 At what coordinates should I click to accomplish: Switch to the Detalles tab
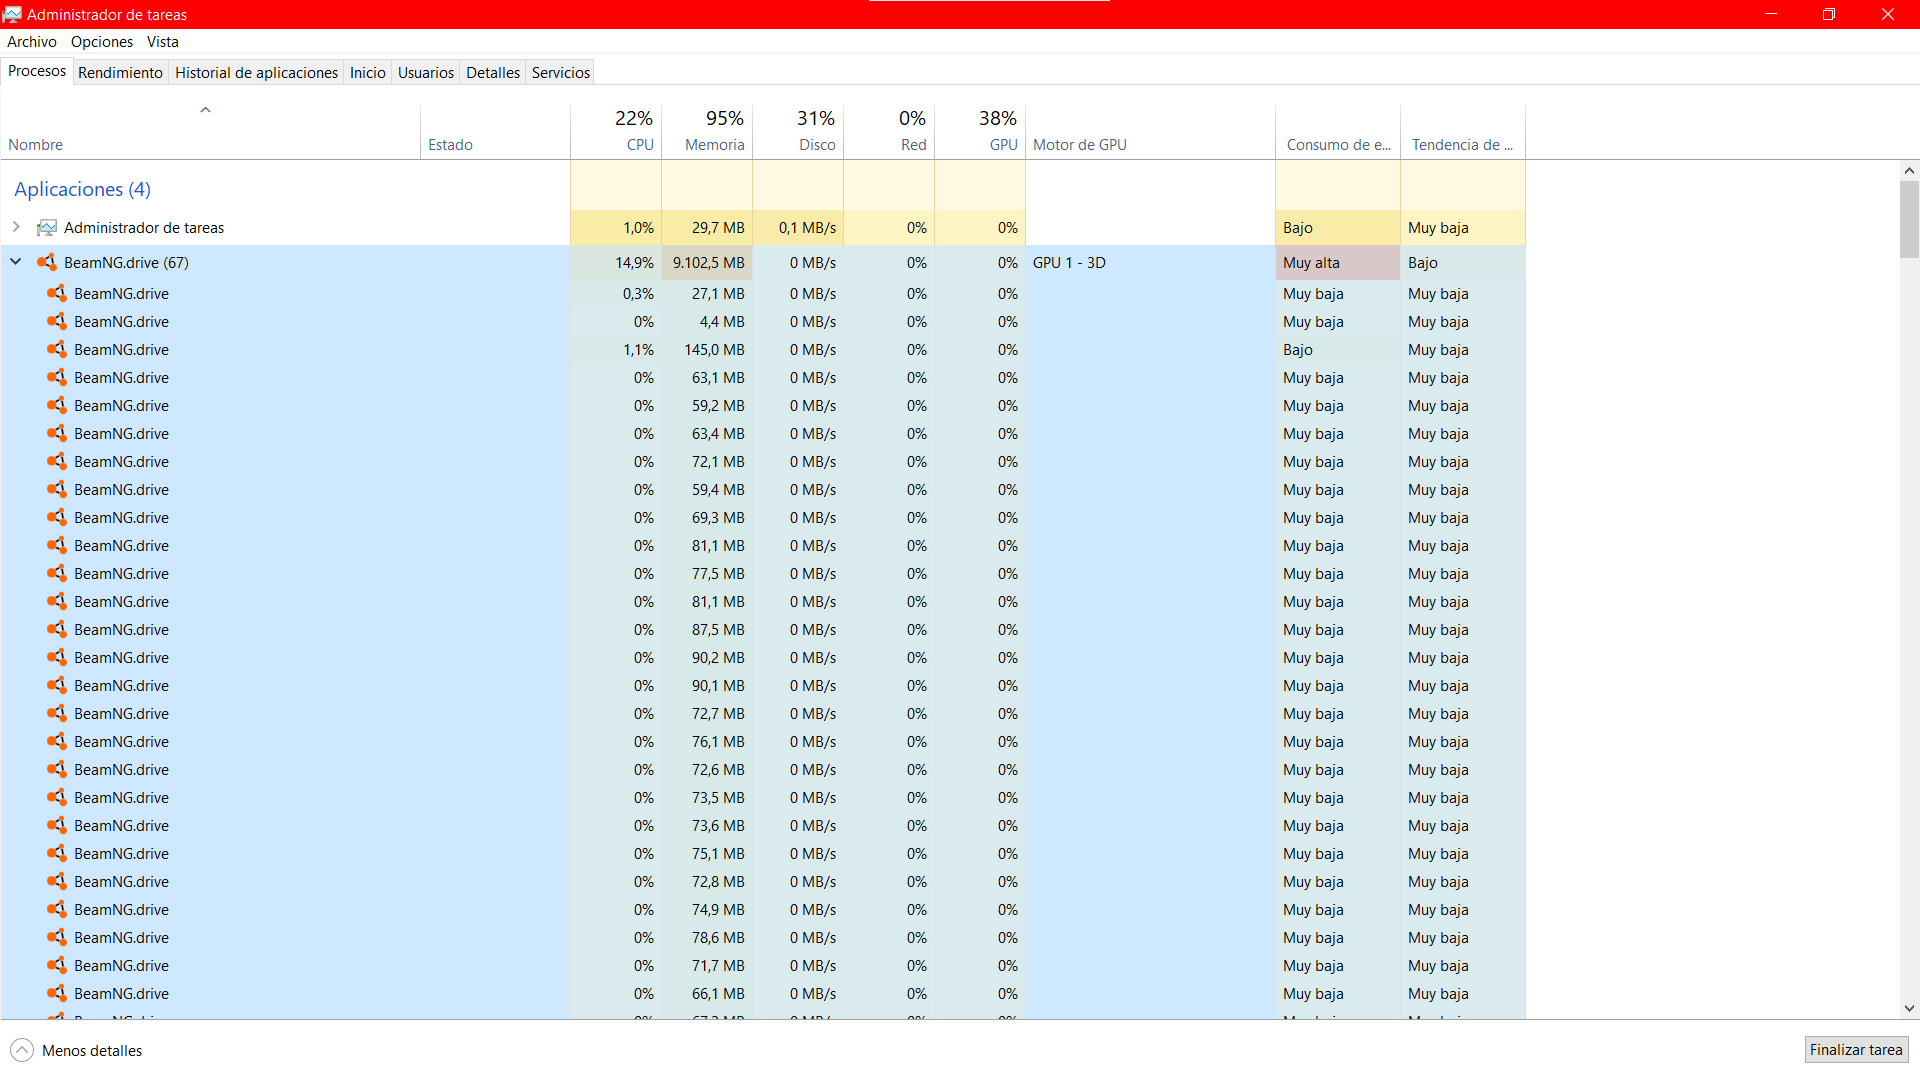(x=492, y=73)
